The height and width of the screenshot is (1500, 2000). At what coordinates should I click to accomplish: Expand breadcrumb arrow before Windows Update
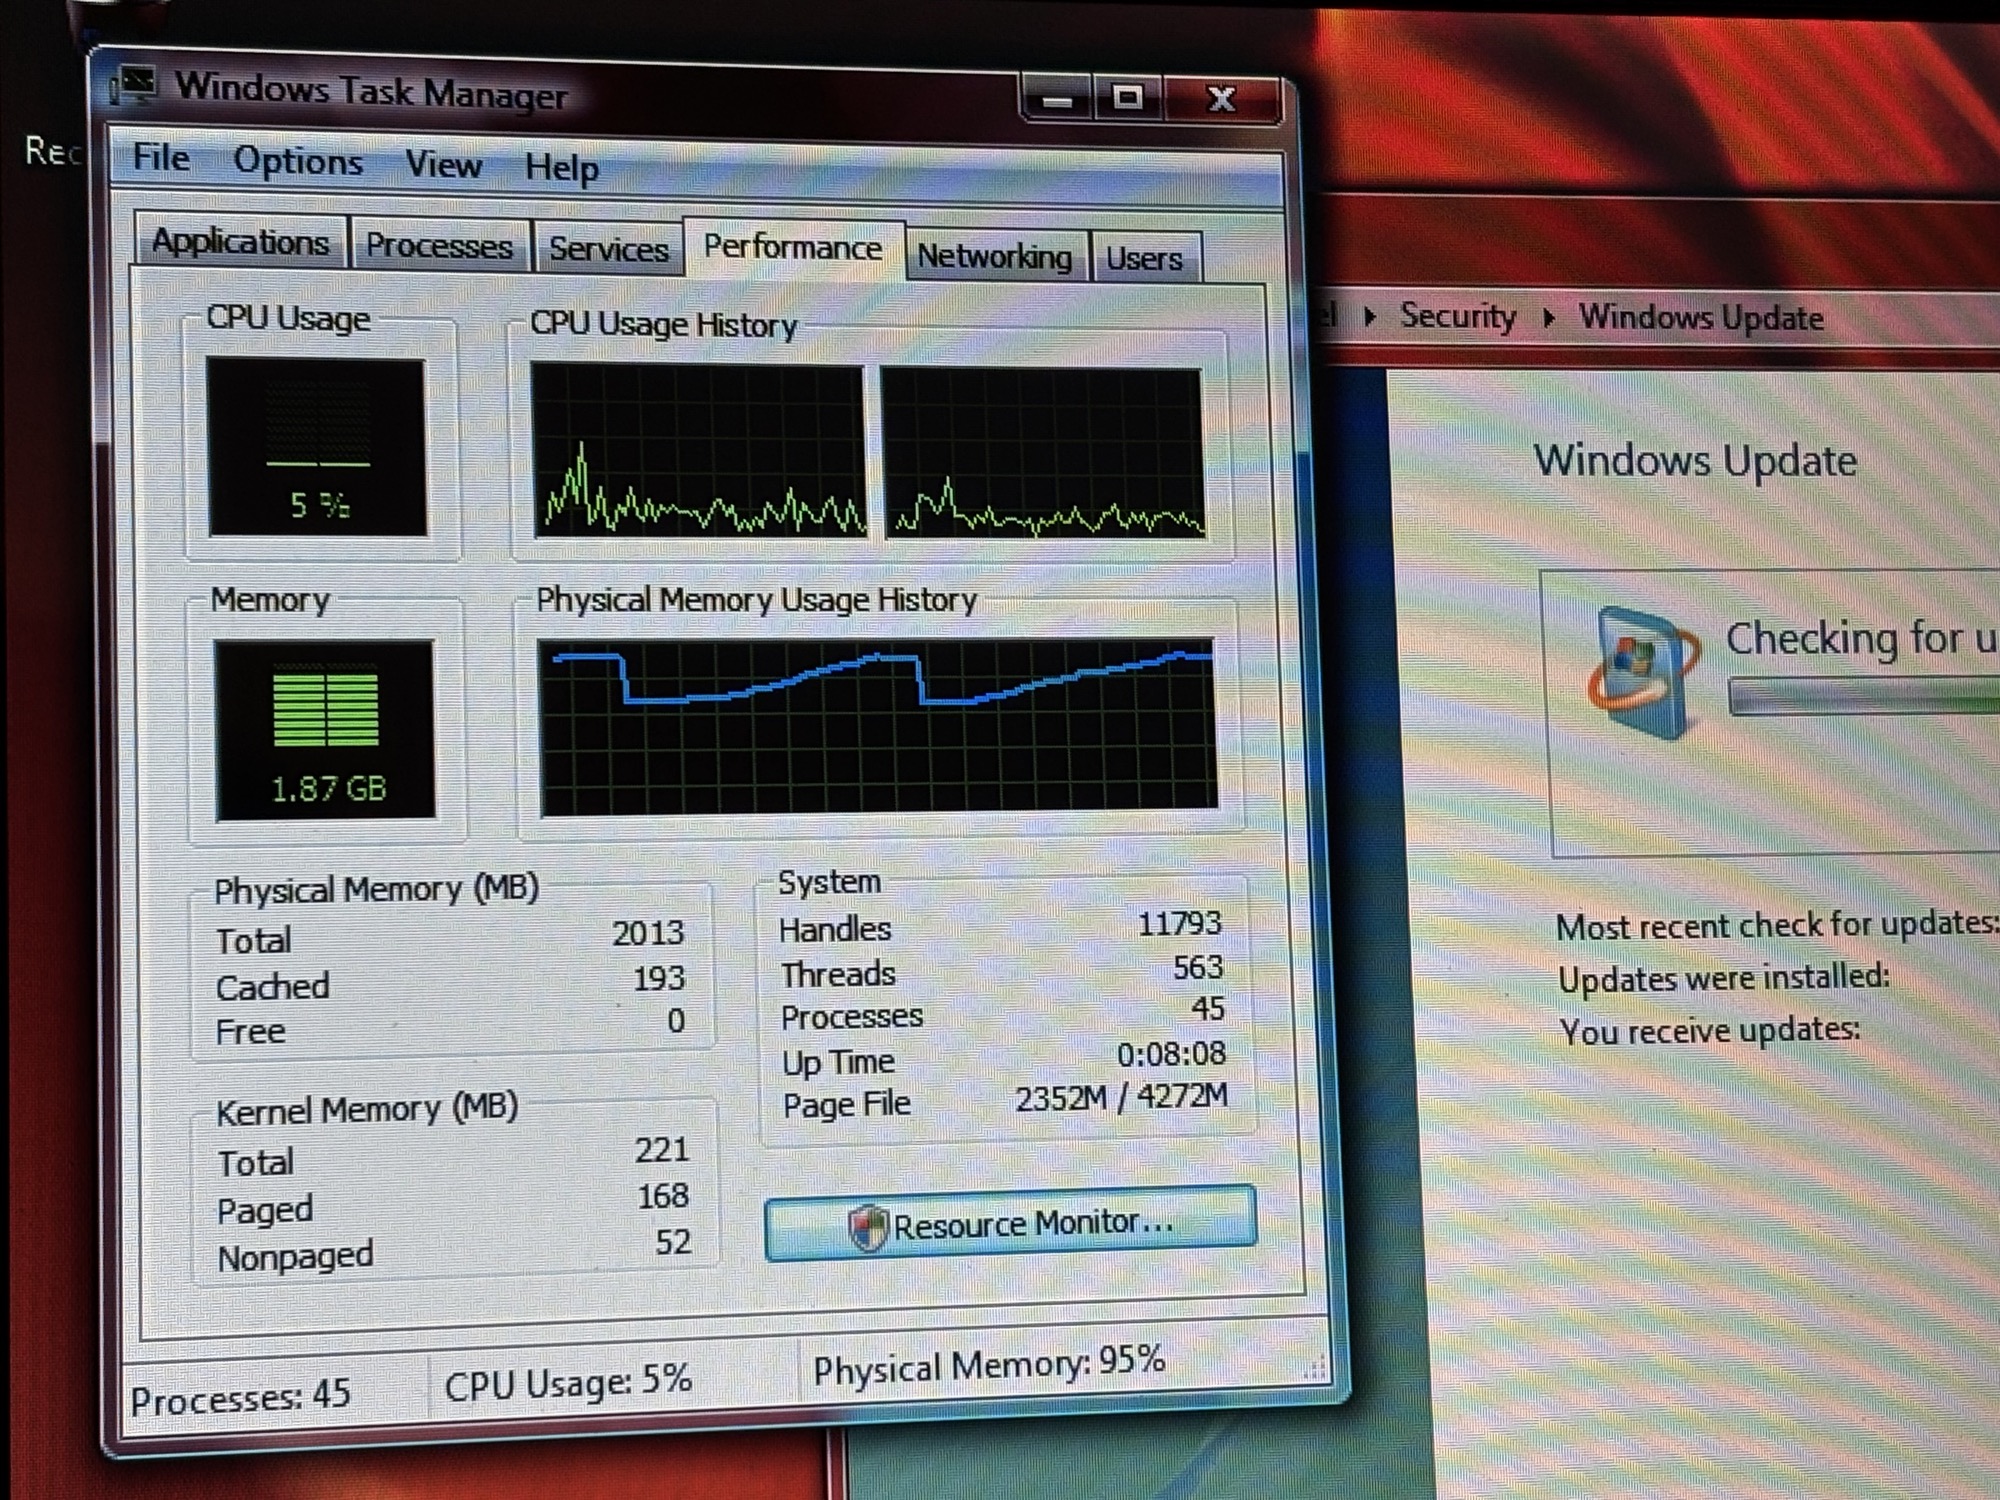[1549, 318]
